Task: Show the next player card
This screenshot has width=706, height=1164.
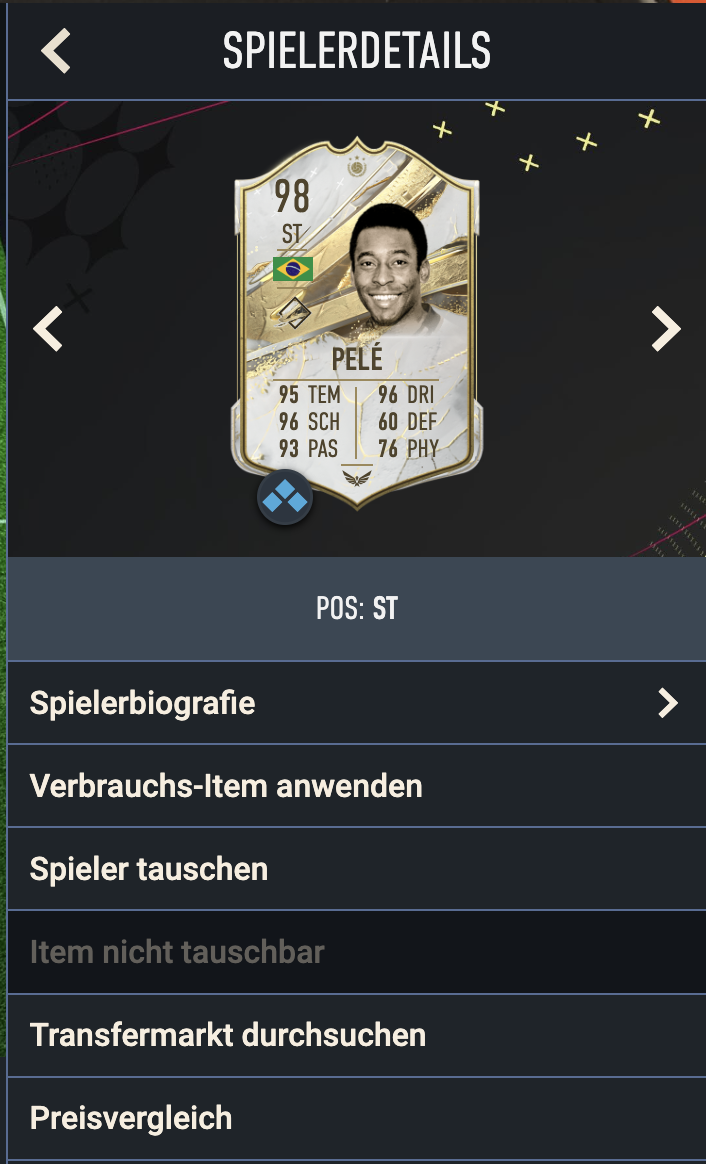Action: coord(666,329)
